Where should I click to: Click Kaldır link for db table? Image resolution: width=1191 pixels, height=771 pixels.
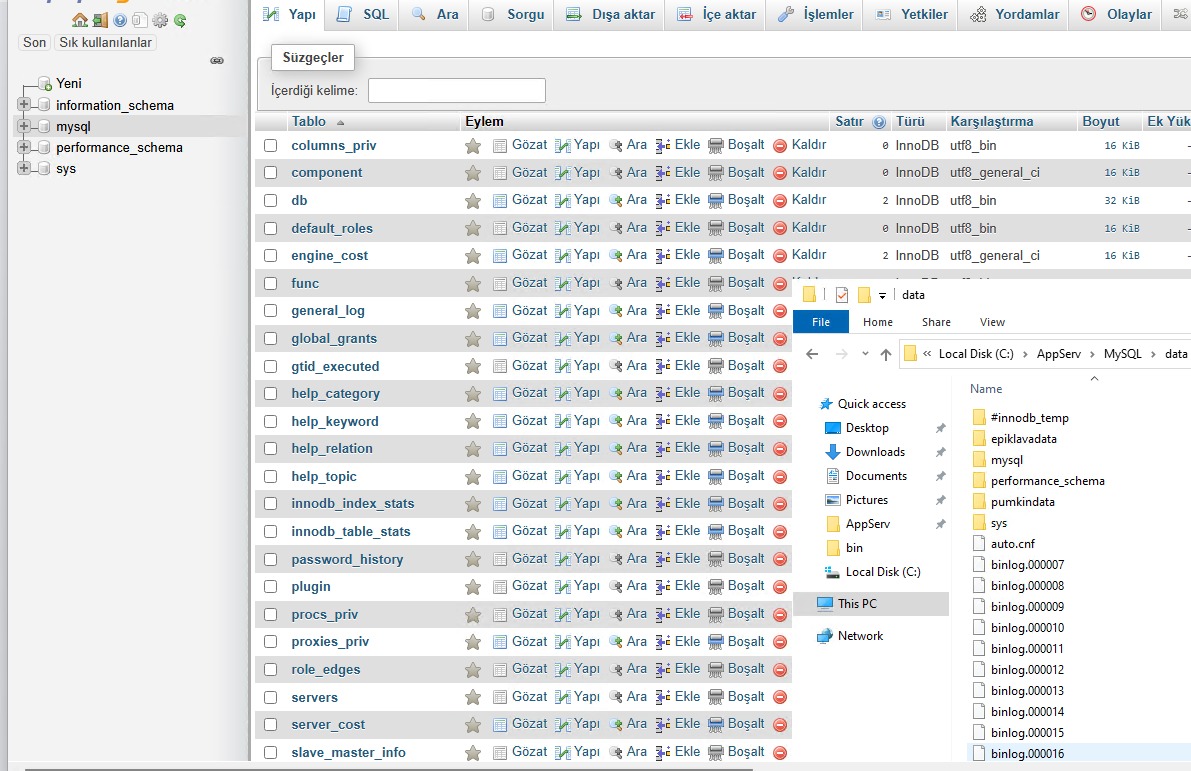[x=809, y=200]
